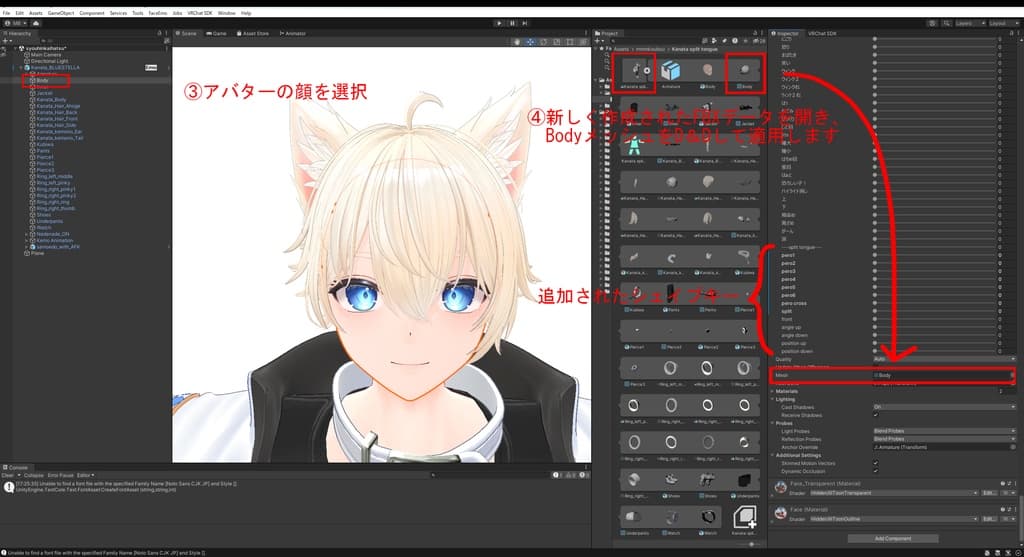Toggle Skinned Motion Vectors checkbox
This screenshot has height=557, width=1024.
(x=876, y=463)
